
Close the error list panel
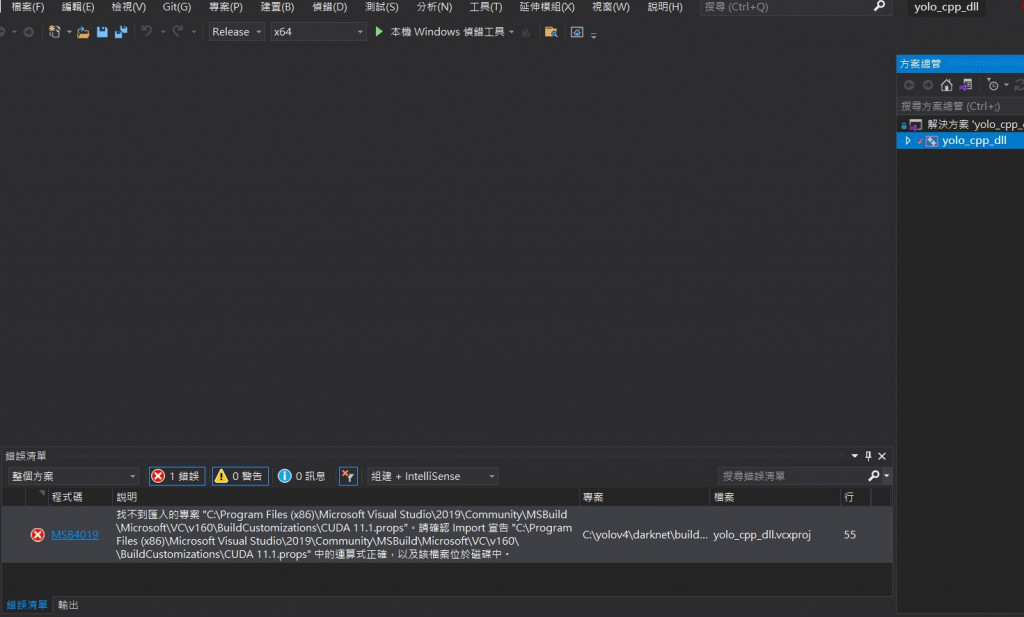pos(882,456)
